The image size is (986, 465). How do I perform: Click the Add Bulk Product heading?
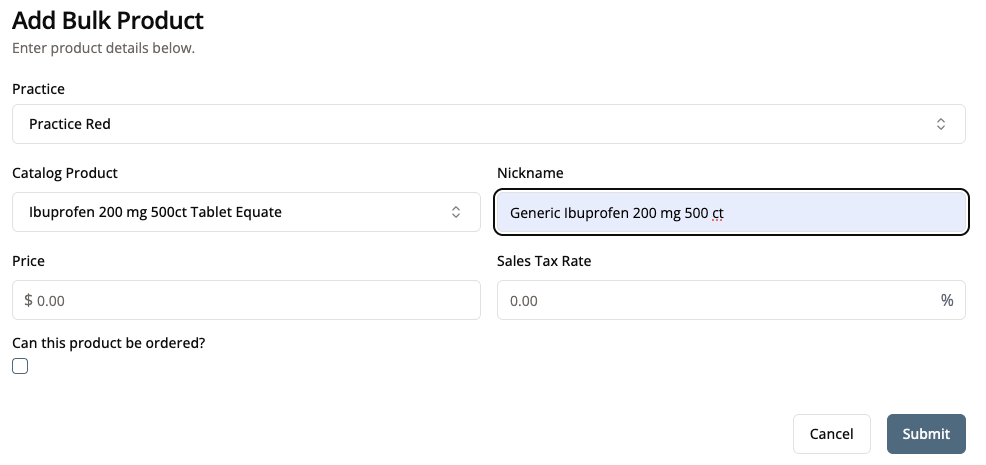pyautogui.click(x=108, y=20)
